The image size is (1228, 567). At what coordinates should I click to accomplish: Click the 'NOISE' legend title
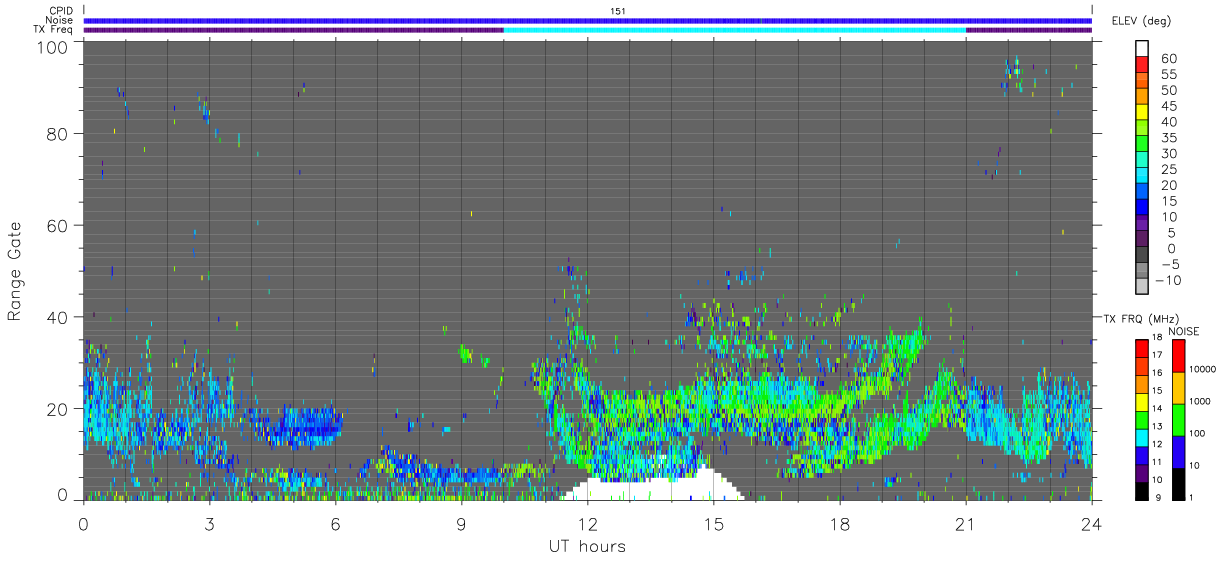pos(1183,331)
